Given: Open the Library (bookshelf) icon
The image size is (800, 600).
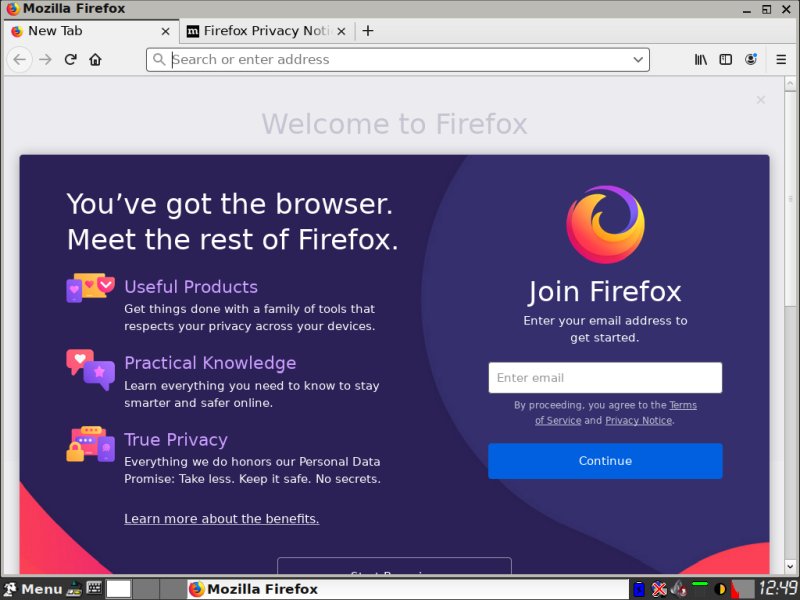Looking at the screenshot, I should [700, 60].
